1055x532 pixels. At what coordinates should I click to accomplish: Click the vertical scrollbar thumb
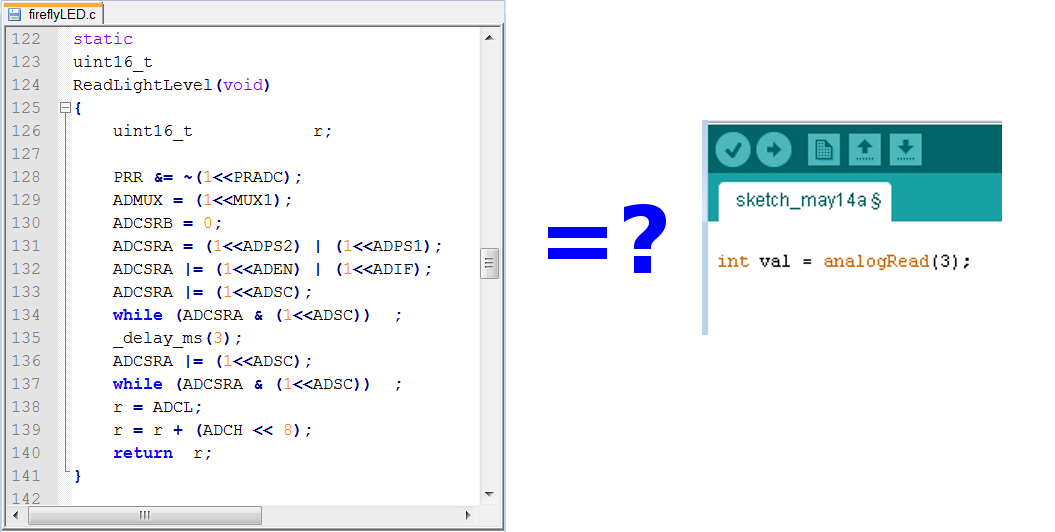tap(489, 264)
